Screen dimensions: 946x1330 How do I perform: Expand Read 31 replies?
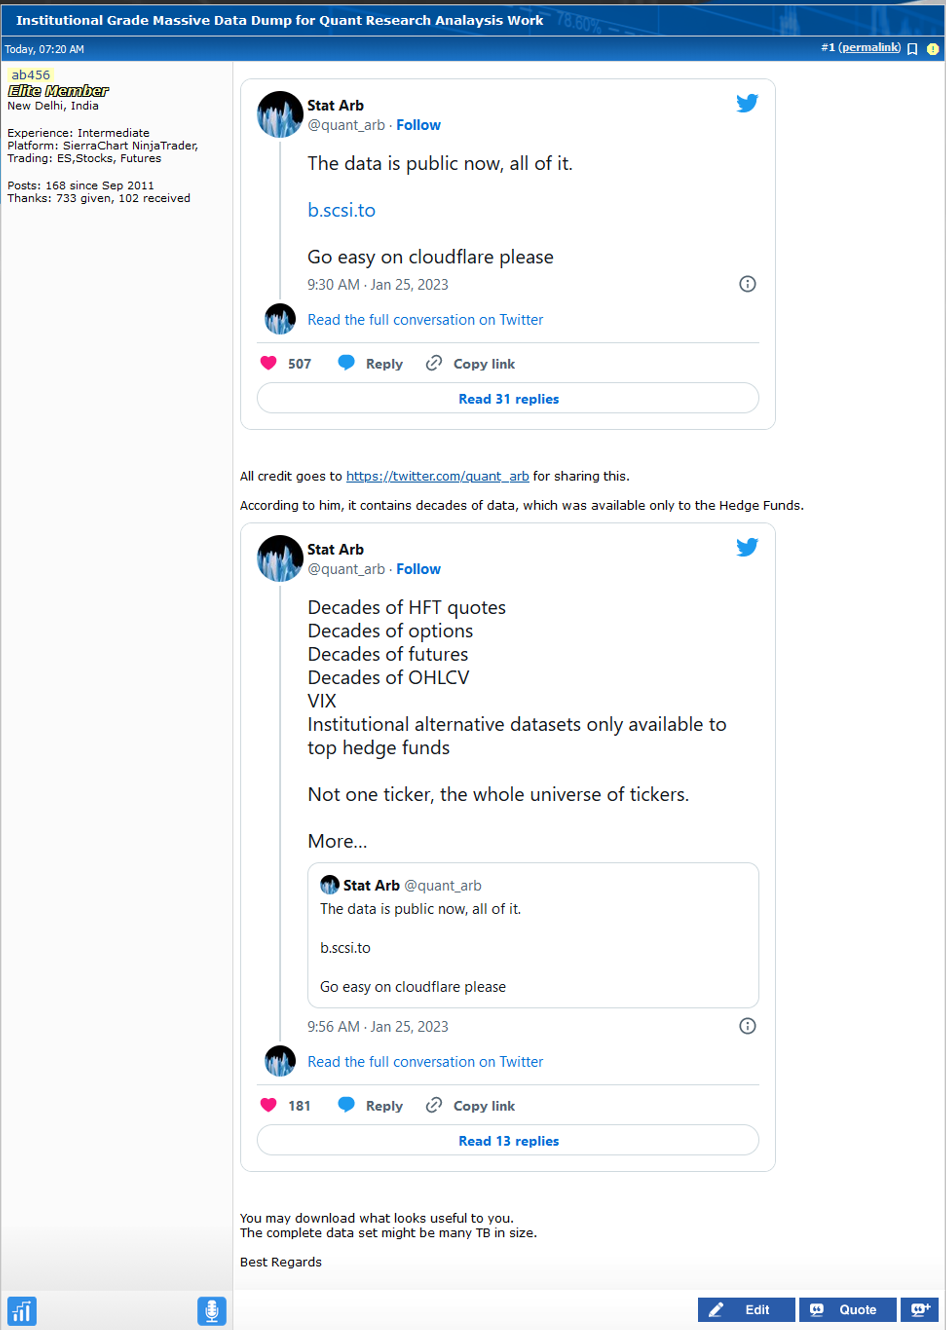(508, 398)
